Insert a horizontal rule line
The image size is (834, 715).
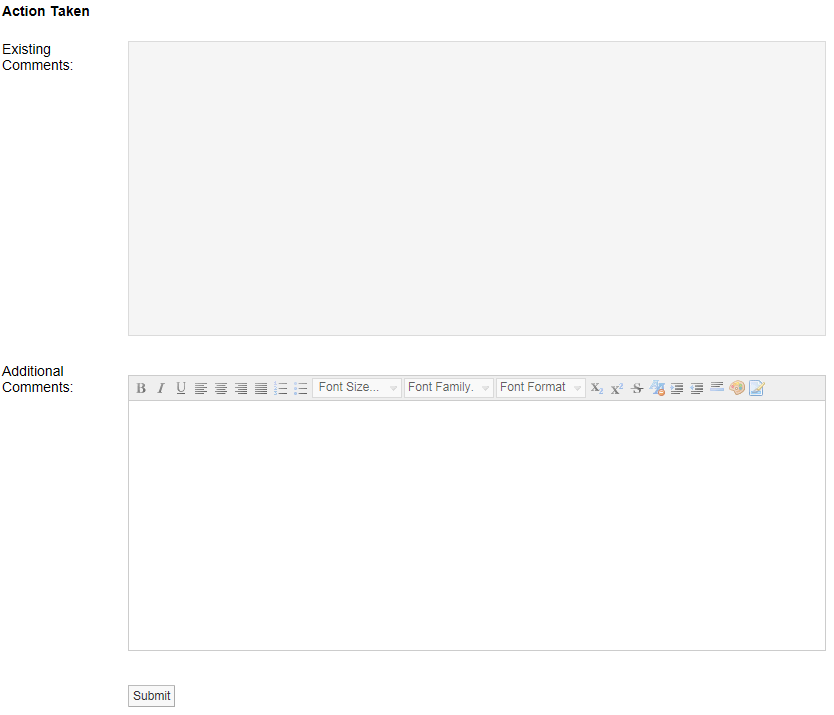pos(717,386)
